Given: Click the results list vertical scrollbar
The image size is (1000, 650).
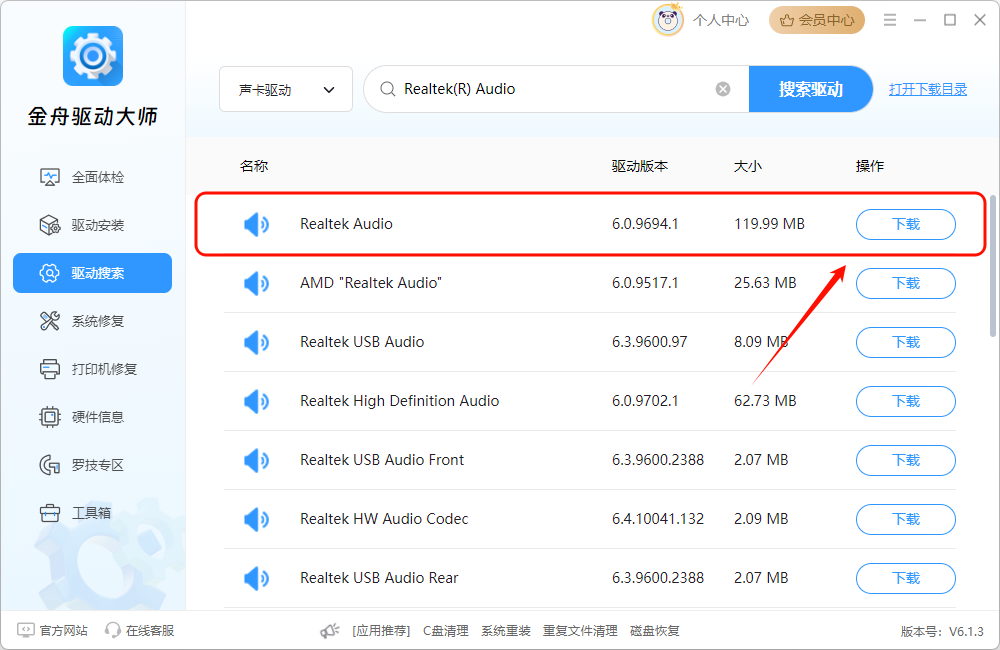Looking at the screenshot, I should pyautogui.click(x=993, y=265).
